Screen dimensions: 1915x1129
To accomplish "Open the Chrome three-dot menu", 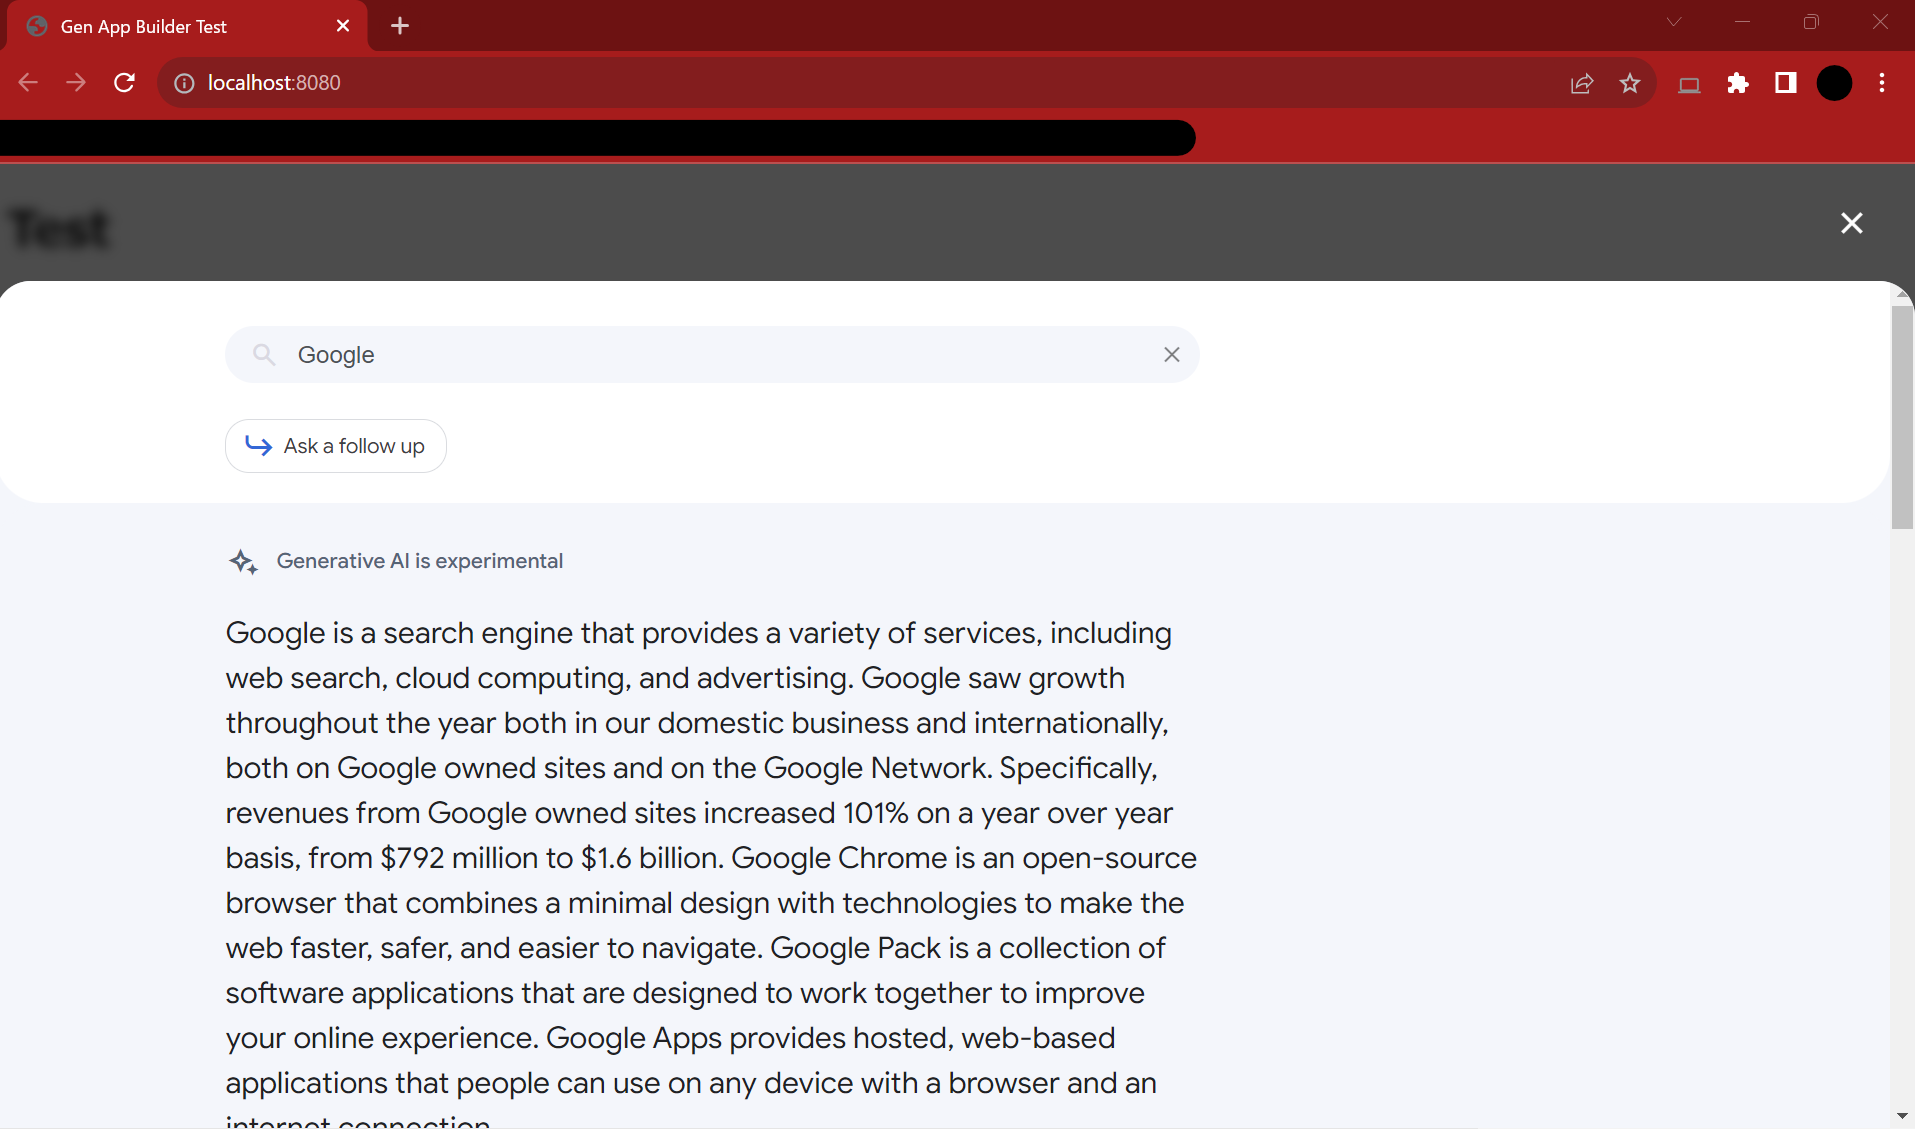I will click(x=1882, y=83).
